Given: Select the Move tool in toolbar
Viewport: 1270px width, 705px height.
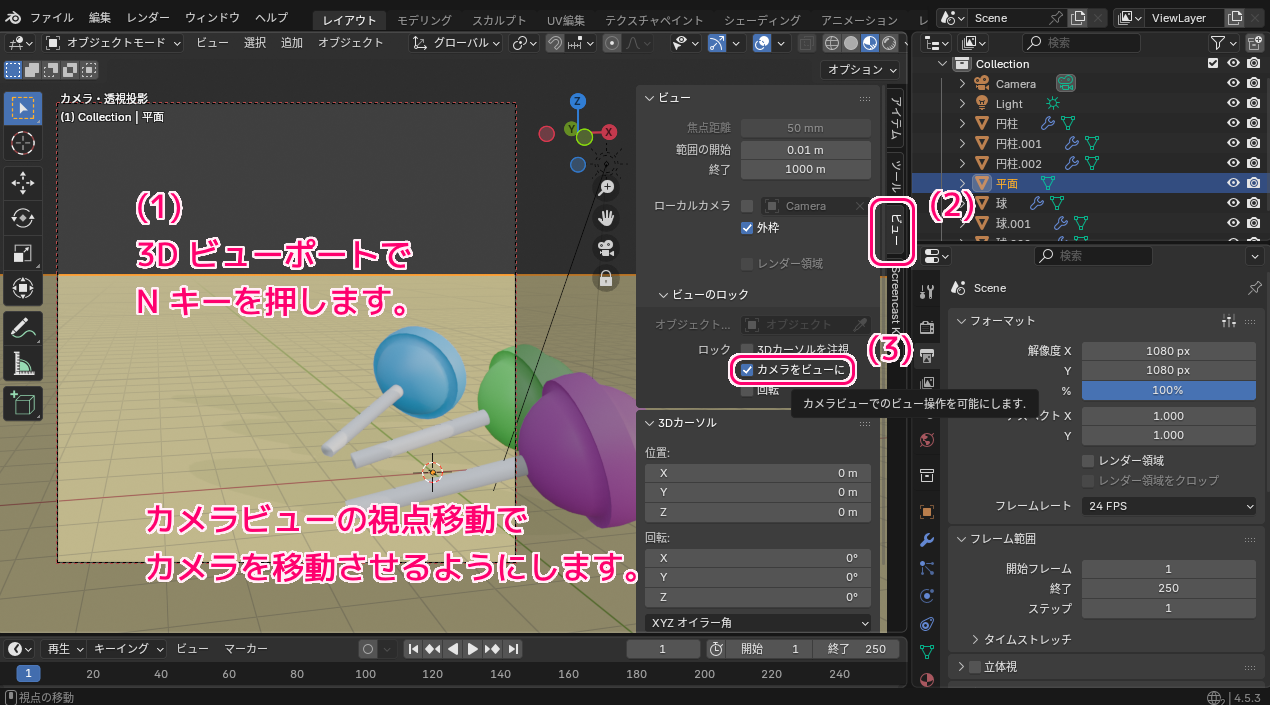Looking at the screenshot, I should (x=22, y=182).
